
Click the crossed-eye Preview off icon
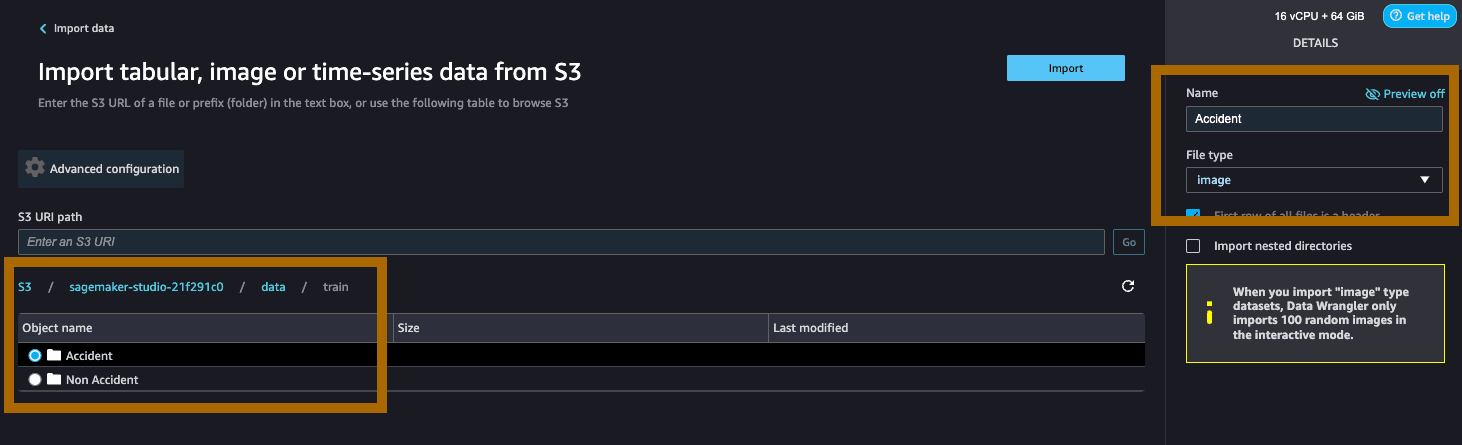coord(1372,93)
